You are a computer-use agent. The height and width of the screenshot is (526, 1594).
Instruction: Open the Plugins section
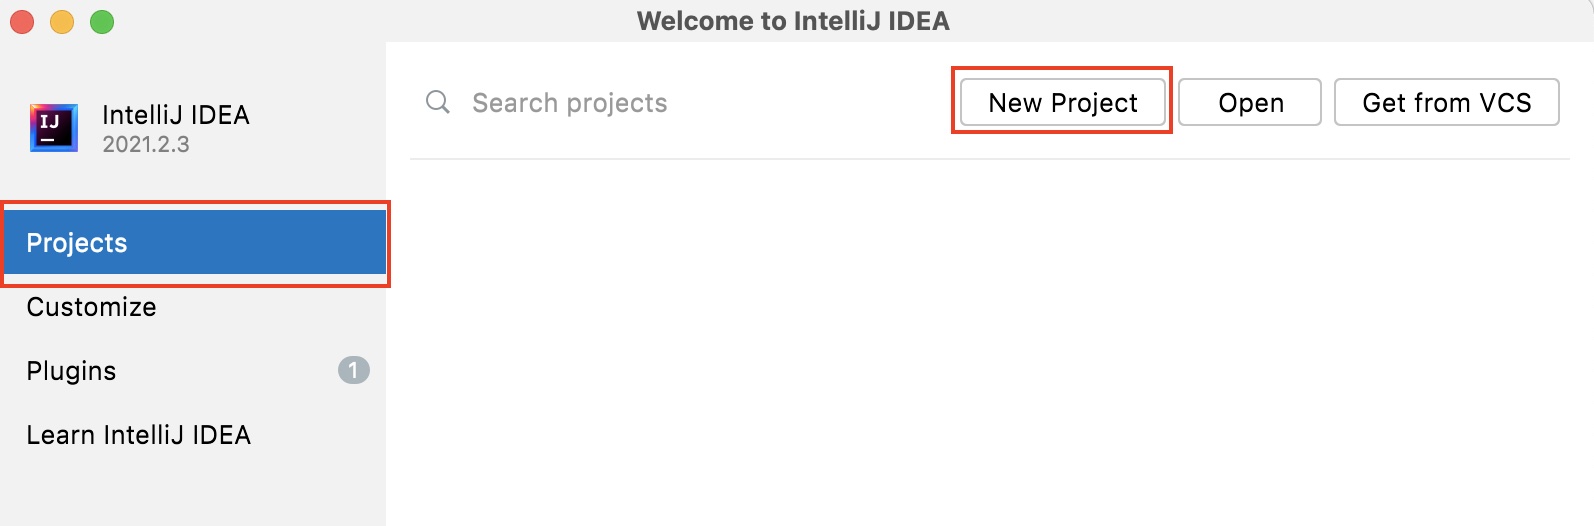coord(72,371)
